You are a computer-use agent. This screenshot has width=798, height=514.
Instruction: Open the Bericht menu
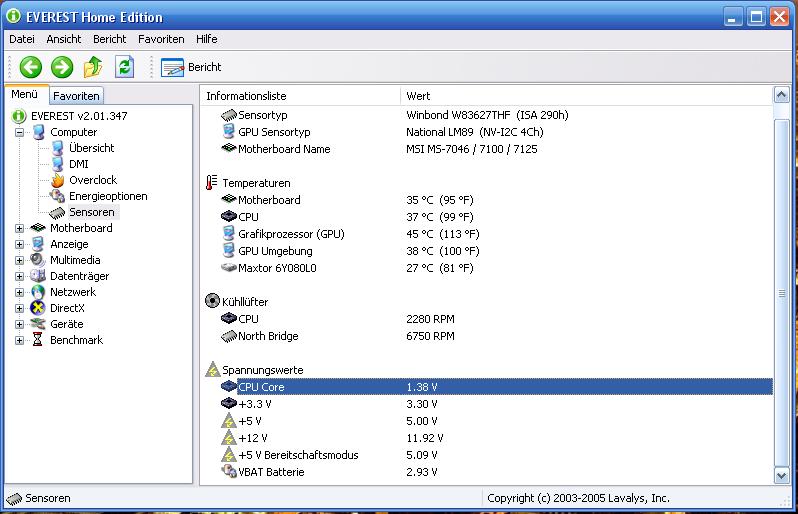109,39
